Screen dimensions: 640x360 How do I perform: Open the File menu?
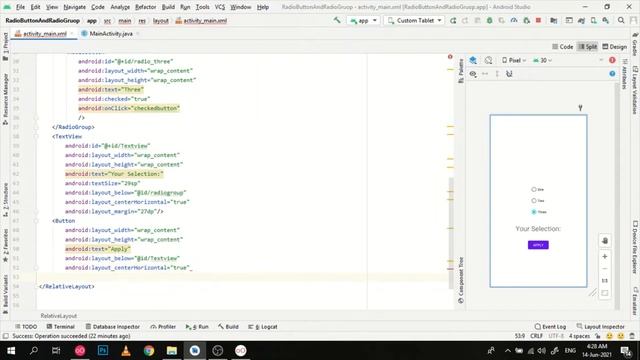coord(20,7)
